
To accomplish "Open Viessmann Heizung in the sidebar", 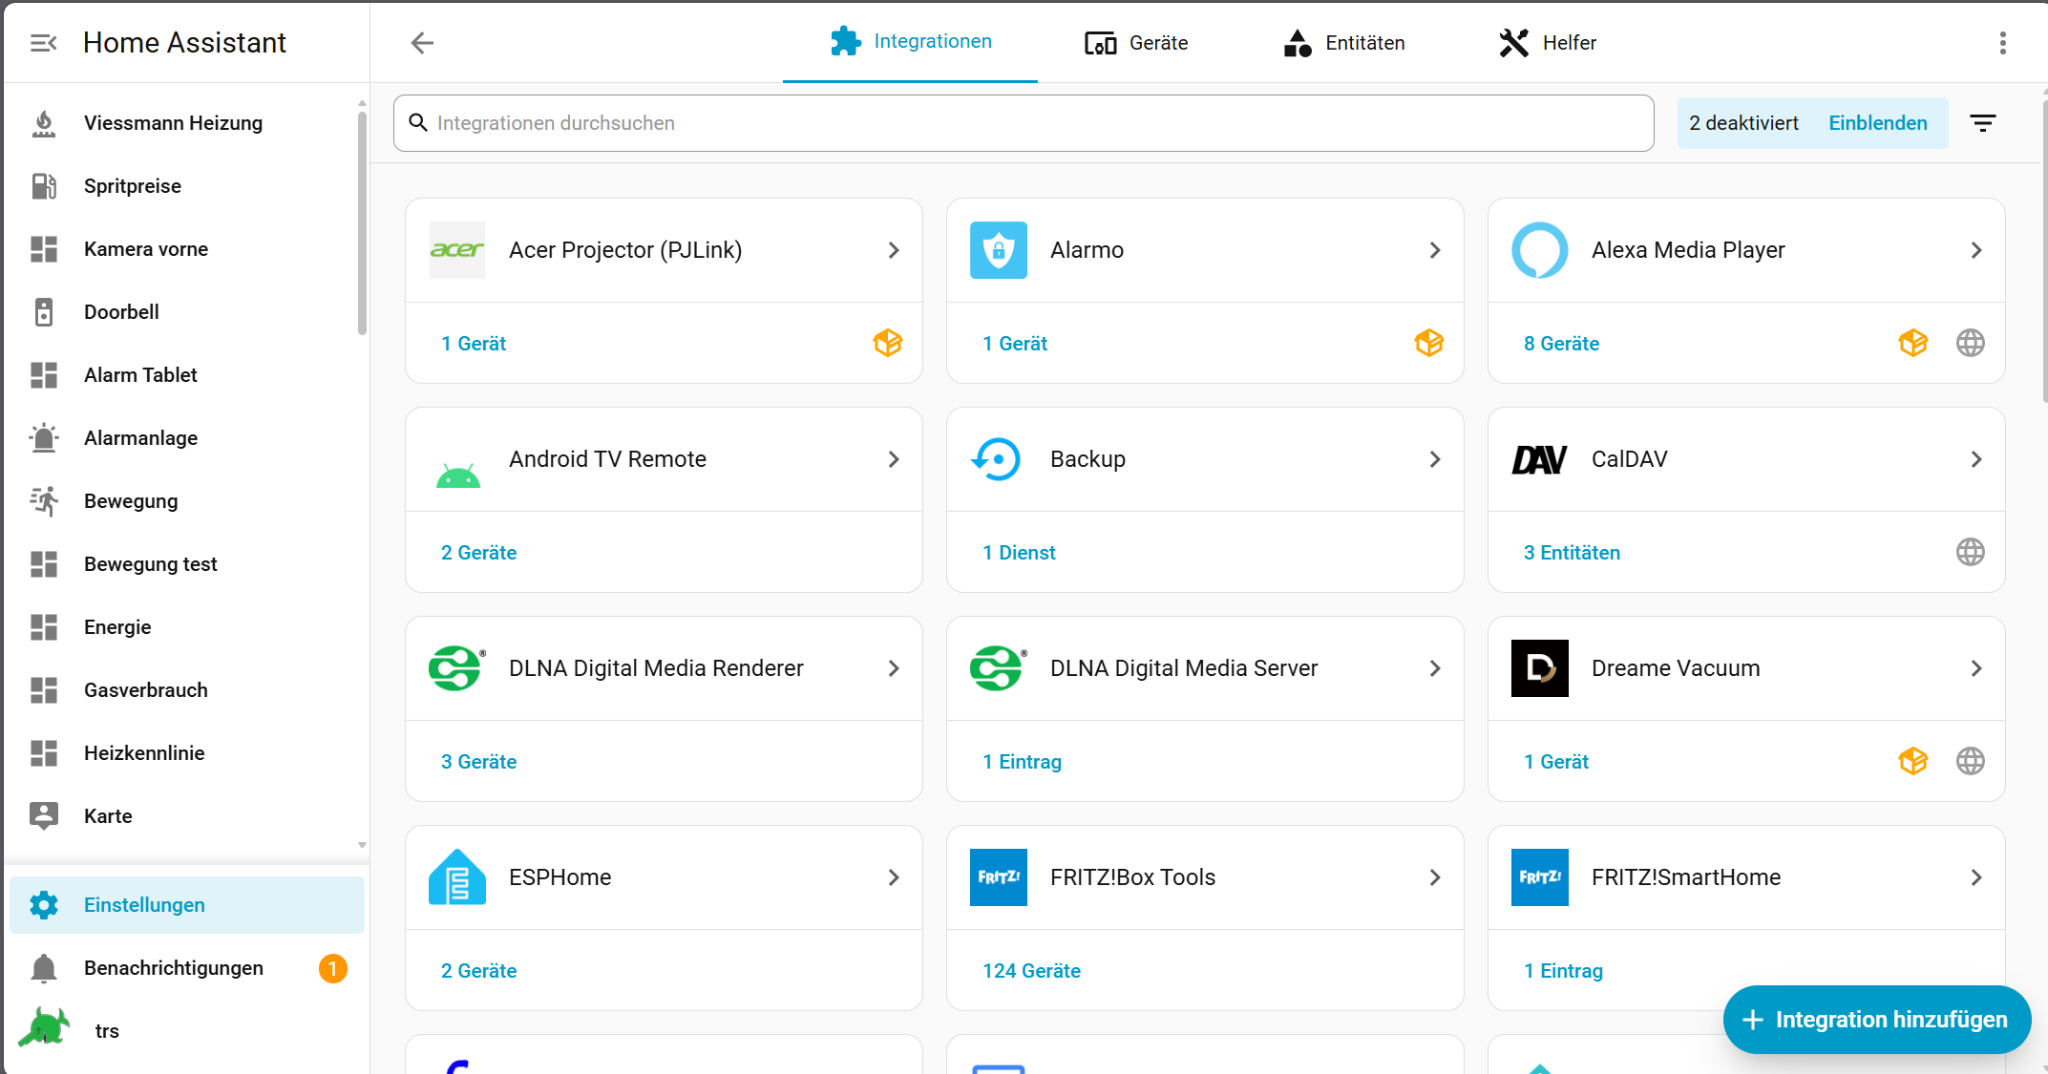I will 186,123.
